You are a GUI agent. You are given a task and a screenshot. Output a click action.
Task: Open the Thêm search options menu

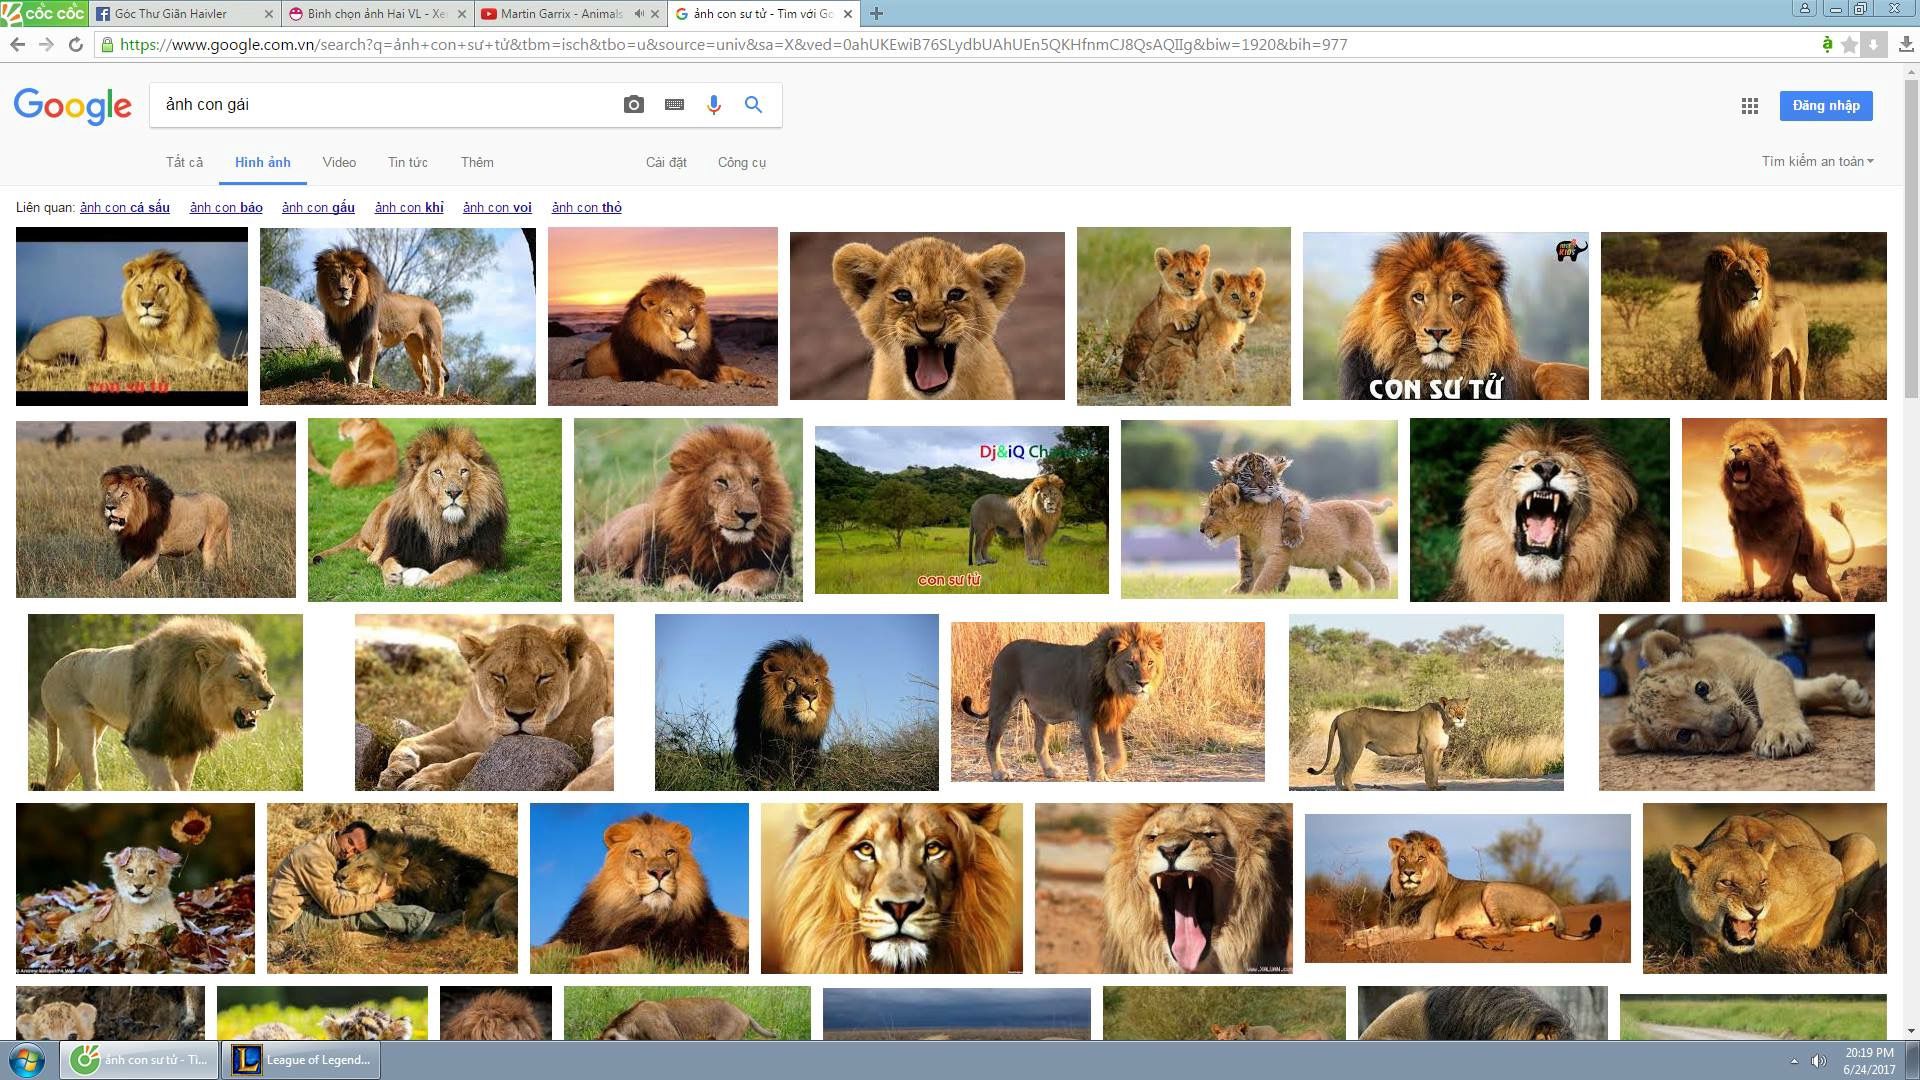point(477,162)
